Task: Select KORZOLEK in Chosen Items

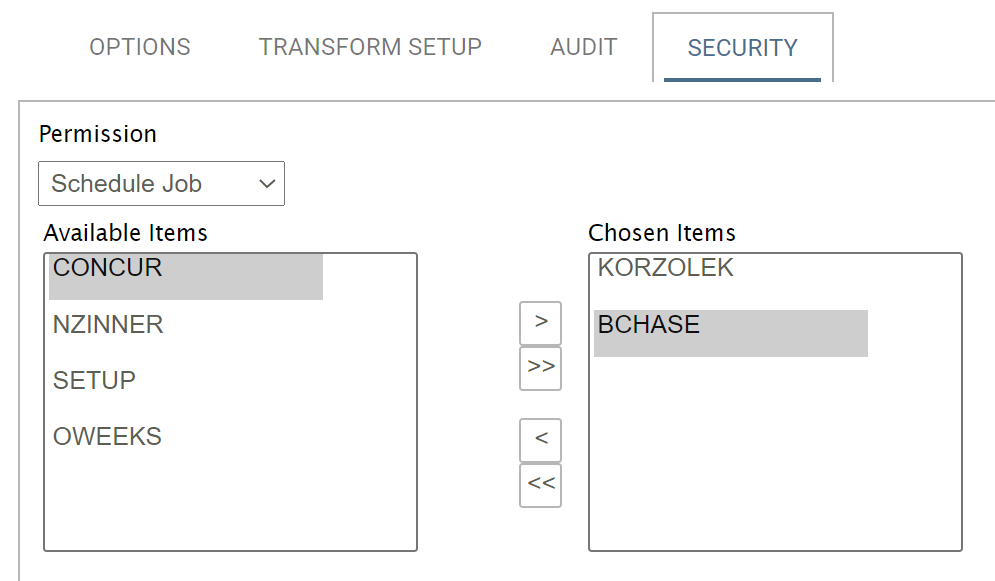Action: pyautogui.click(x=665, y=268)
